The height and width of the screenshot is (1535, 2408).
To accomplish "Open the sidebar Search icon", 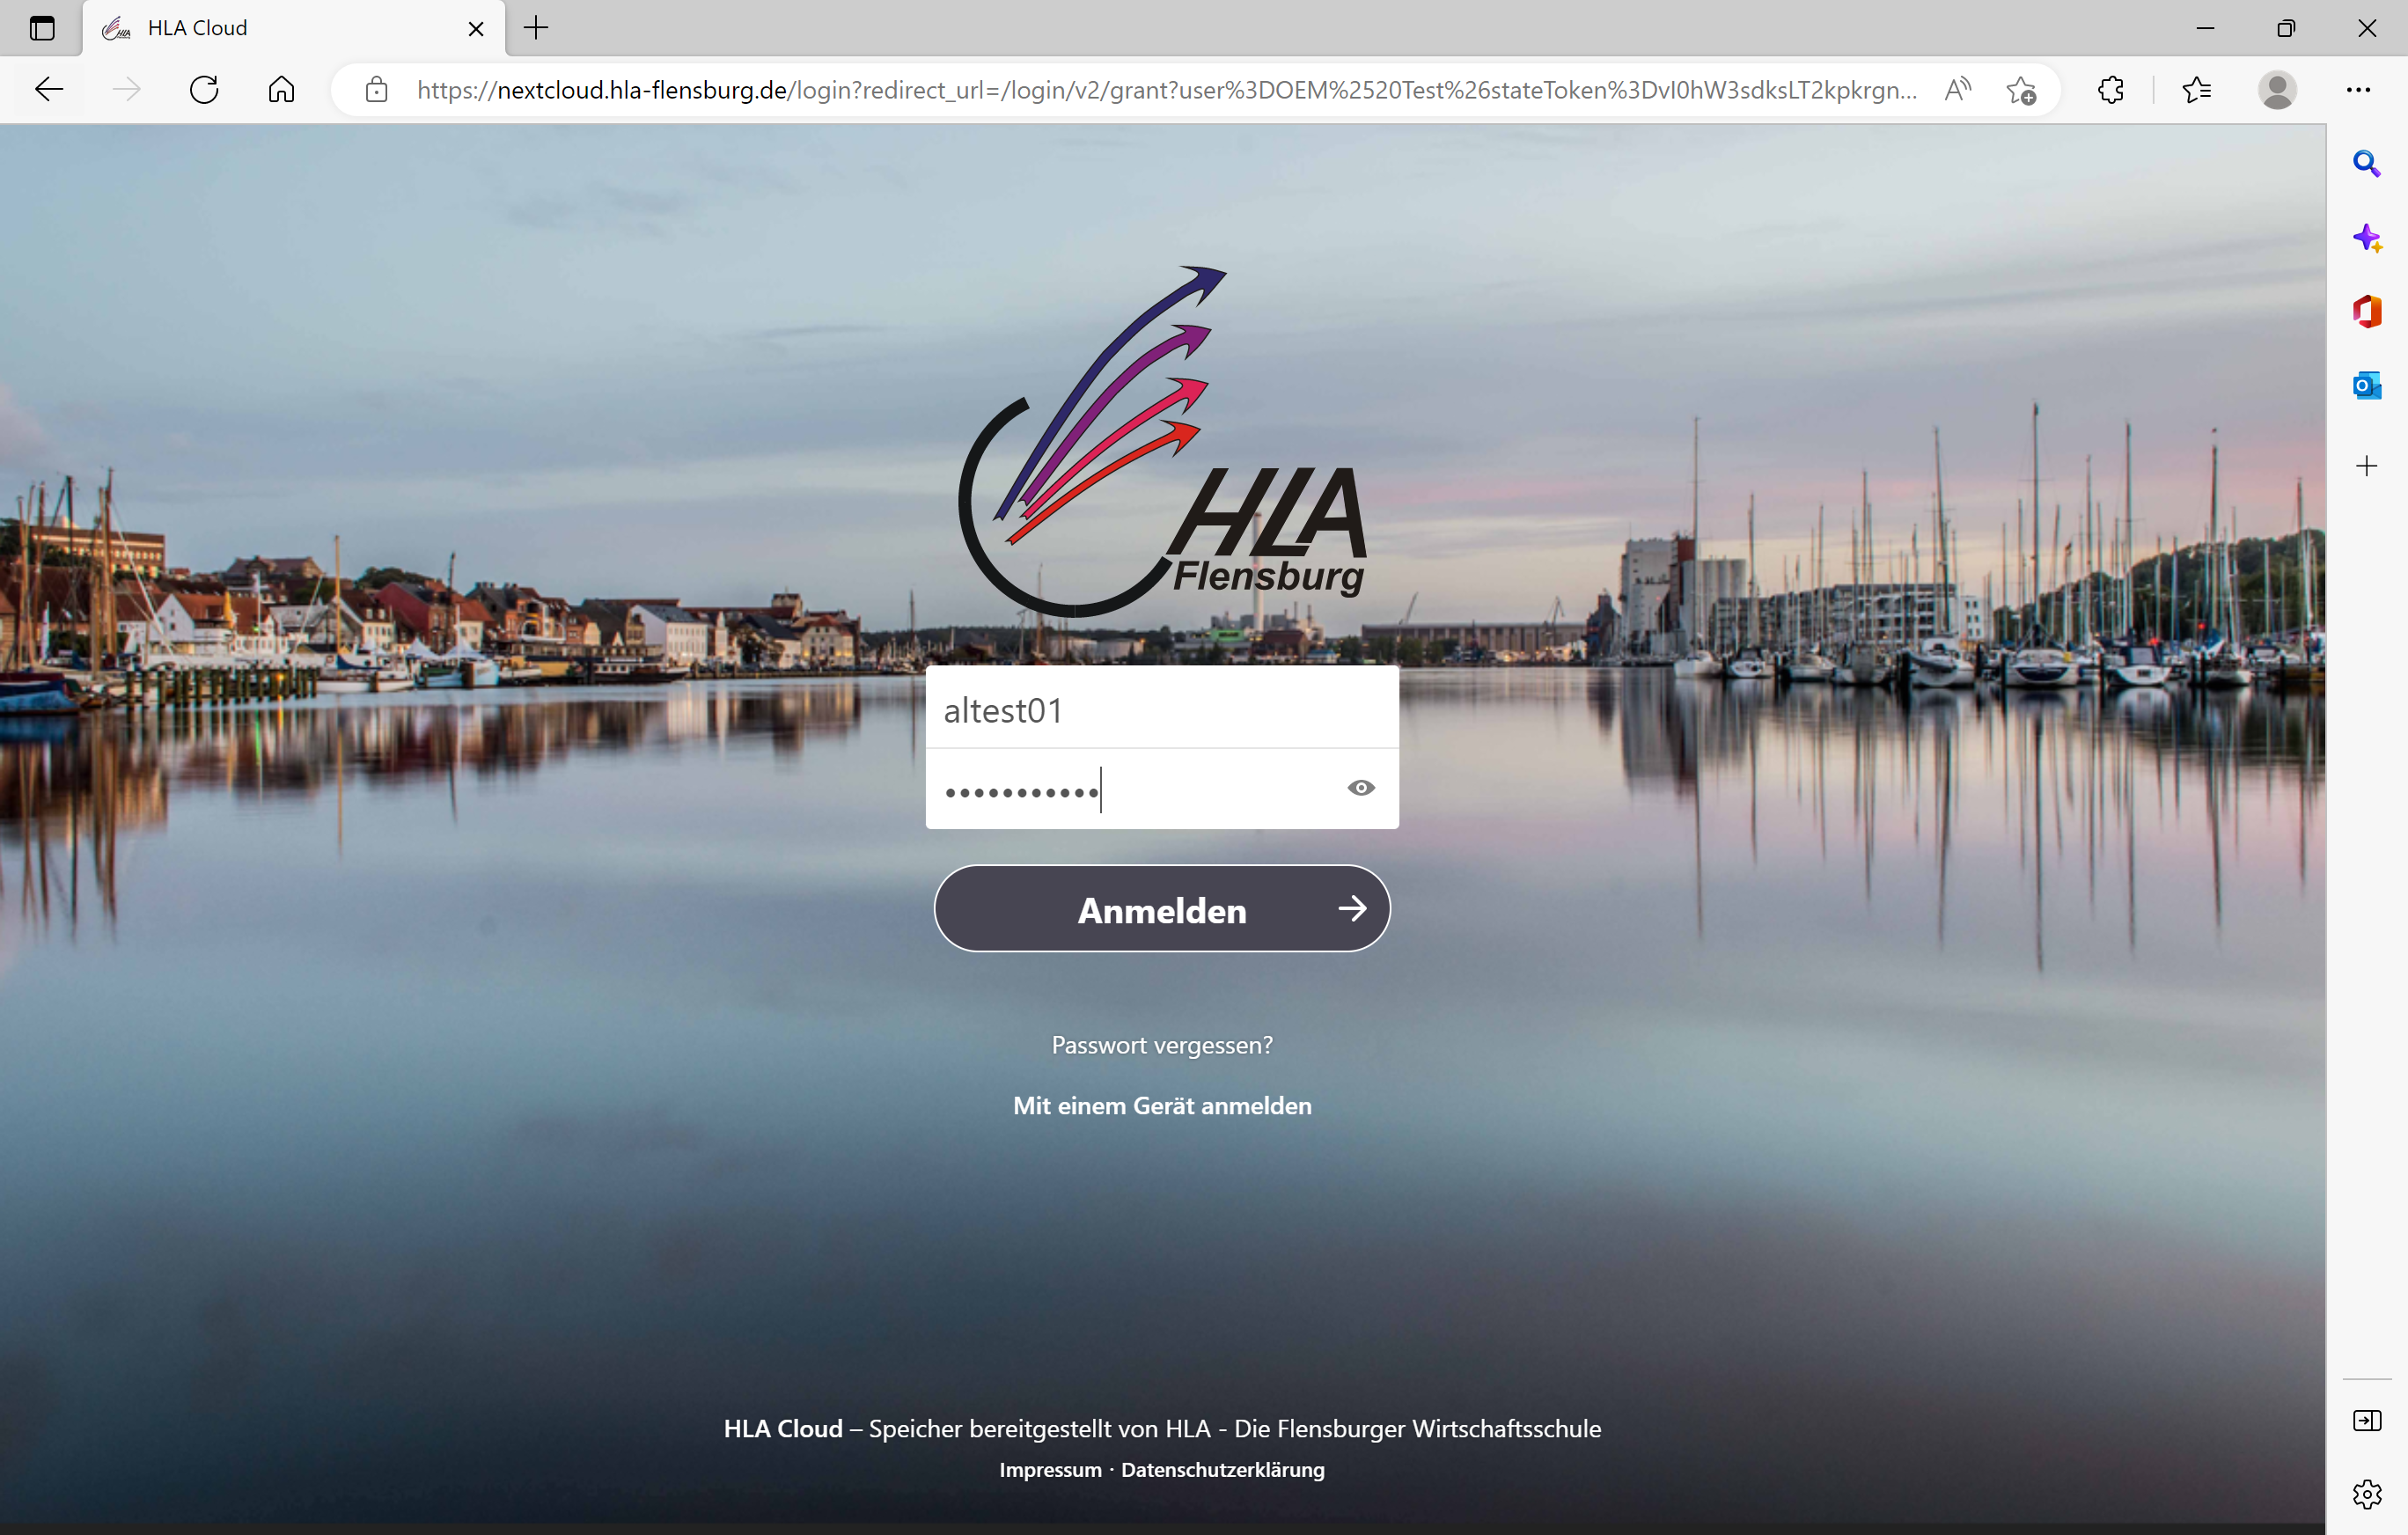I will click(x=2366, y=163).
